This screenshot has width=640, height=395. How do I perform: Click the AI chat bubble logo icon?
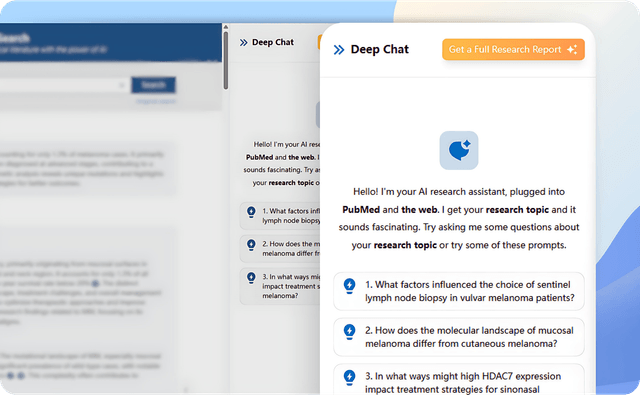pyautogui.click(x=459, y=150)
